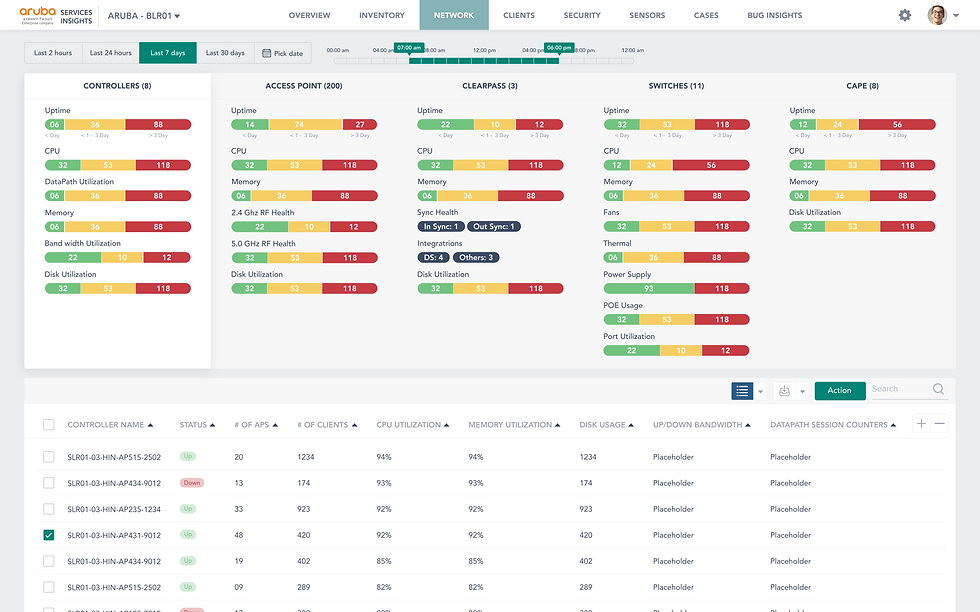Viewport: 980px width, 612px height.
Task: Switch to the Security tab
Action: tap(582, 15)
